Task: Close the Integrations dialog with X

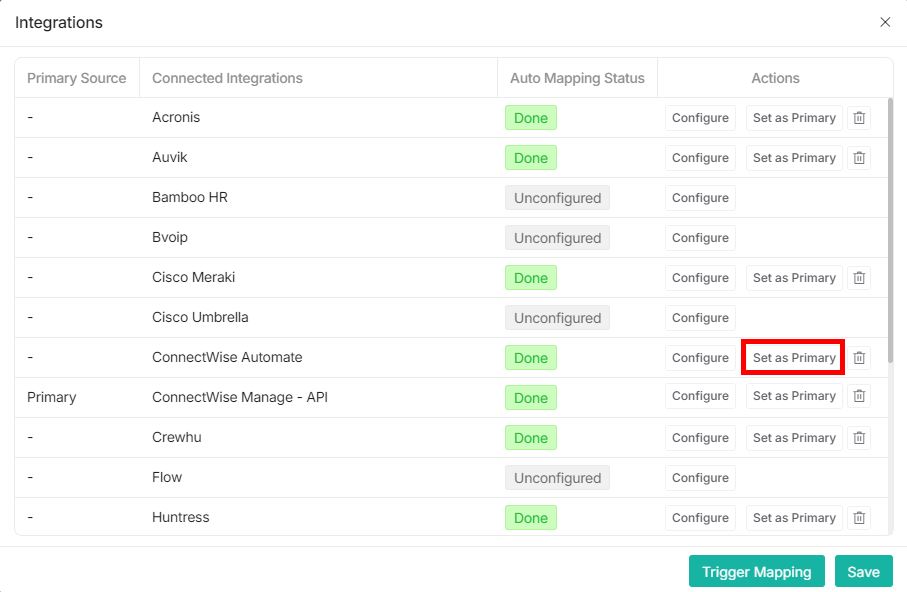Action: click(885, 22)
